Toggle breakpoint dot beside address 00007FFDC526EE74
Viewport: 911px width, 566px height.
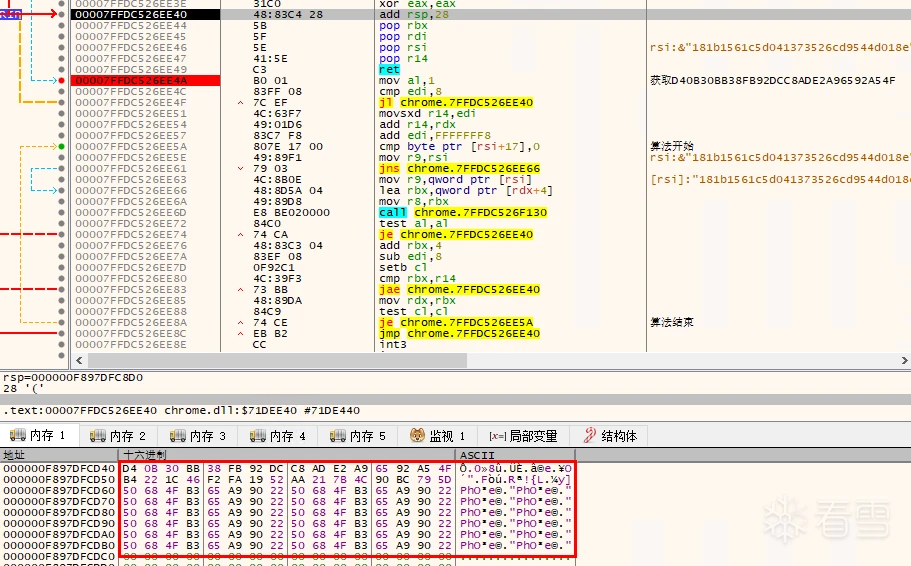[x=62, y=235]
